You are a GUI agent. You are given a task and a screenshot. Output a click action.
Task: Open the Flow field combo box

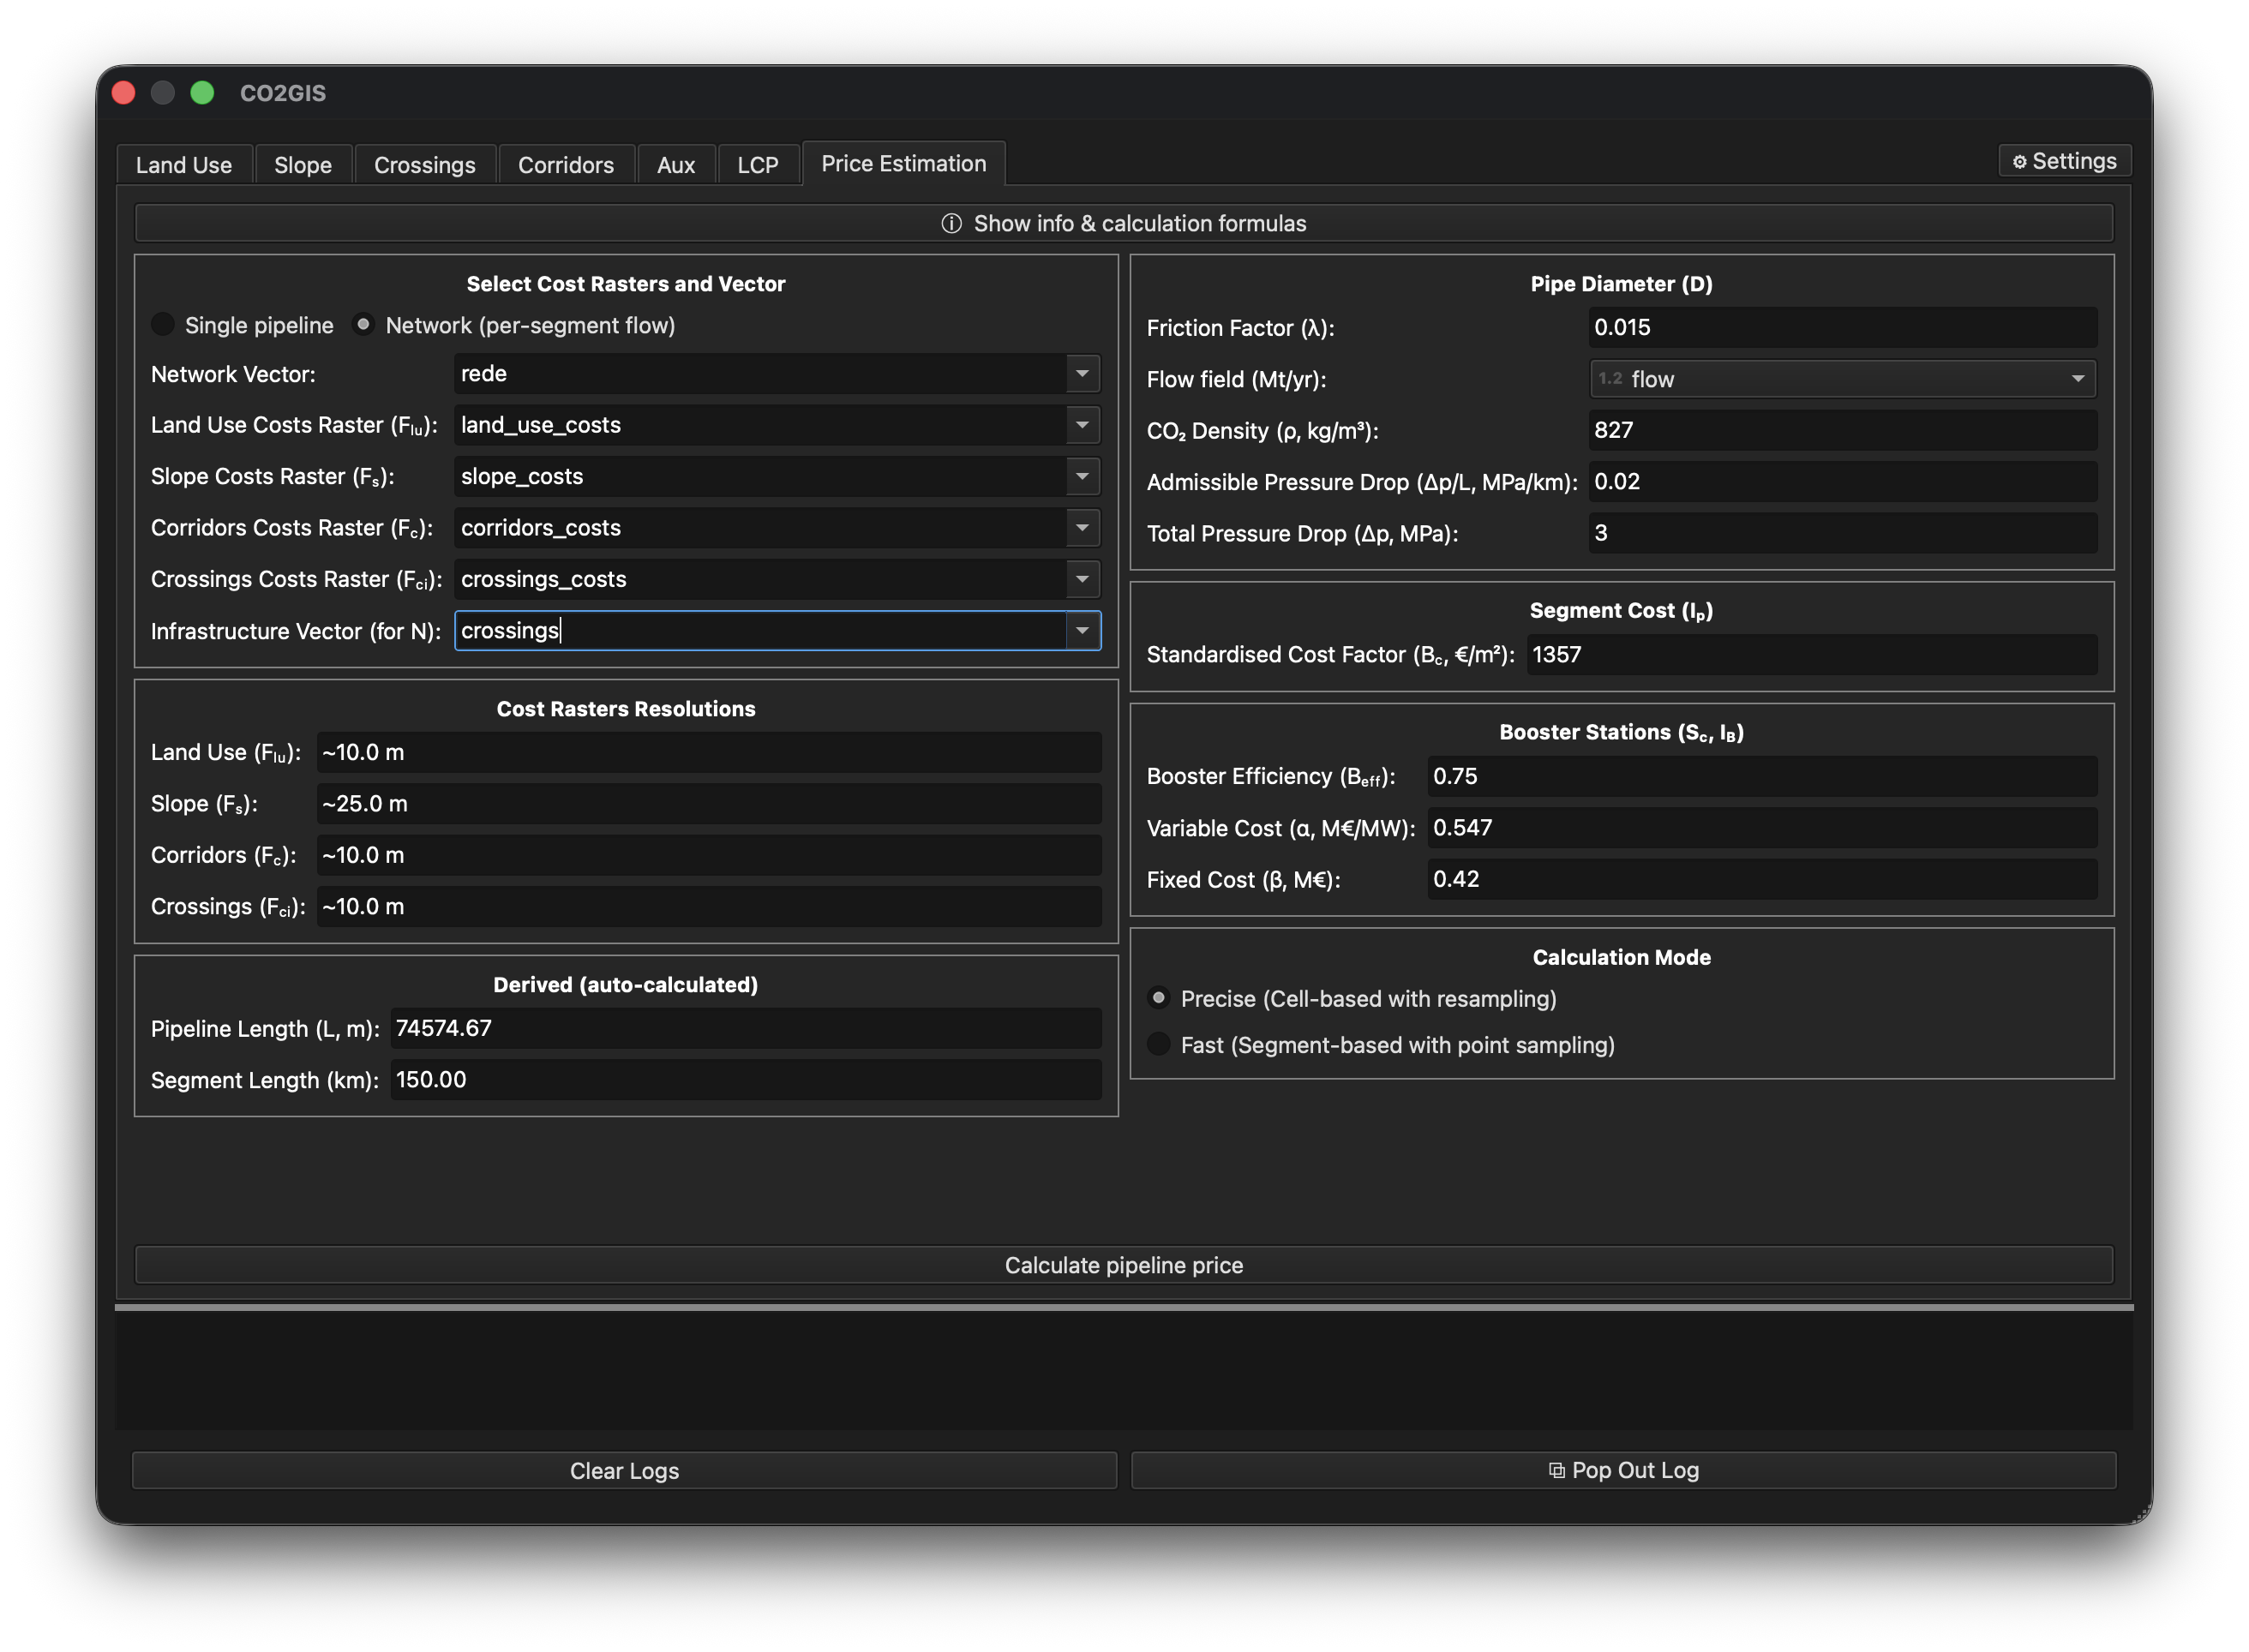(1842, 379)
